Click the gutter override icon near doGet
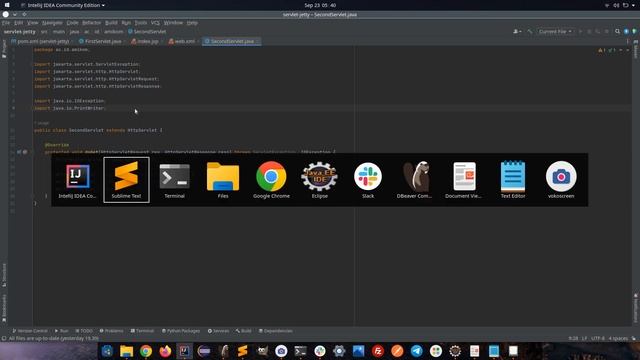640x360 pixels. point(19,152)
